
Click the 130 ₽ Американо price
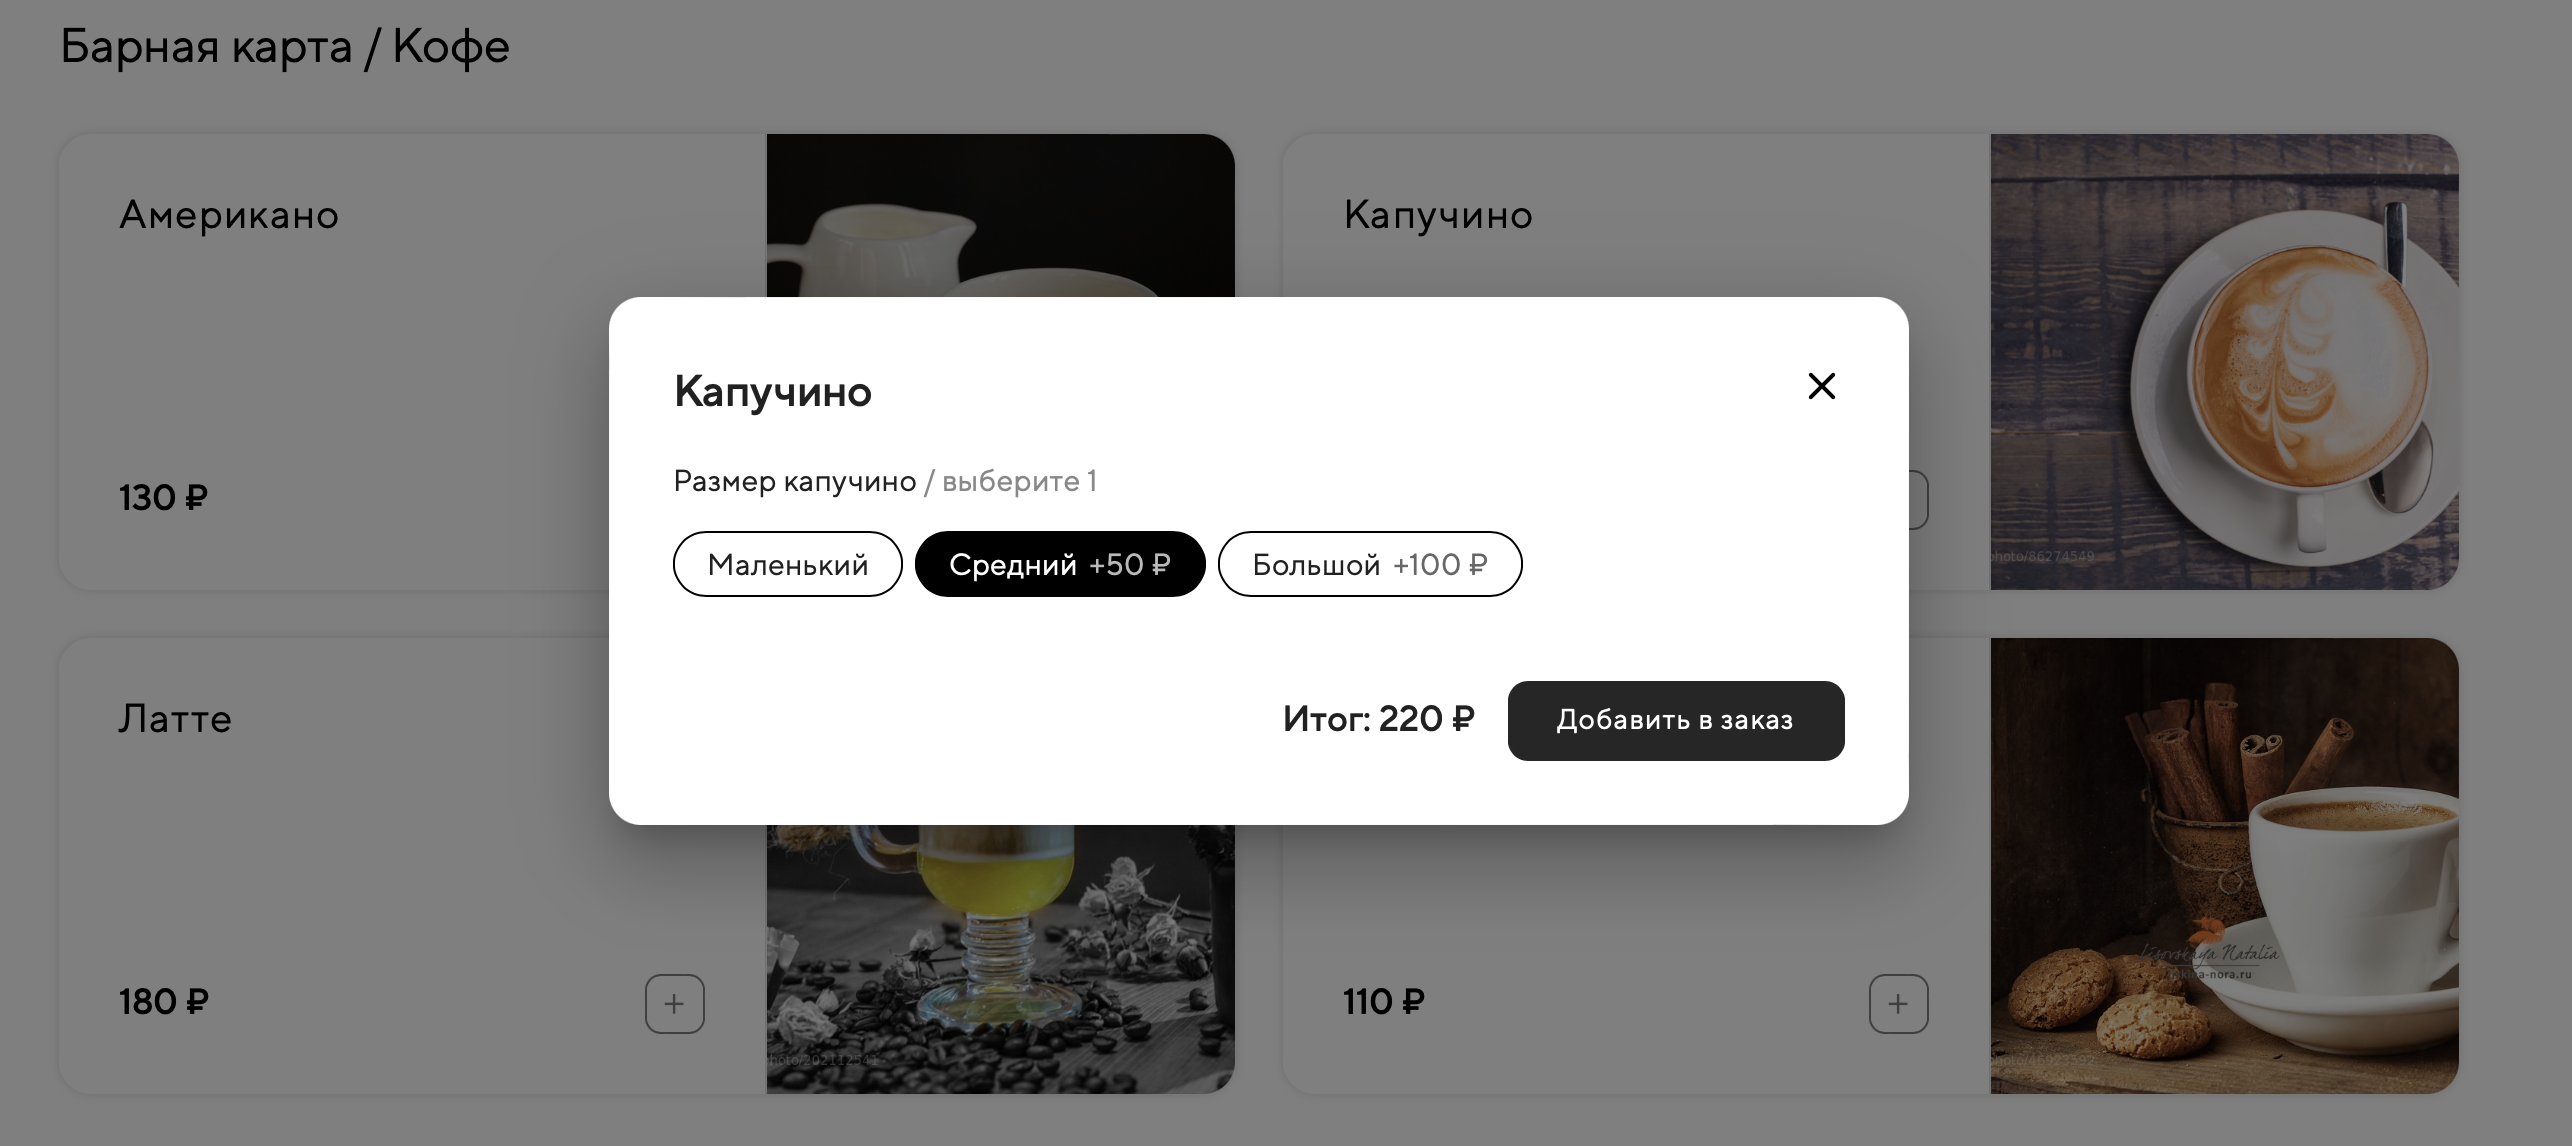163,498
